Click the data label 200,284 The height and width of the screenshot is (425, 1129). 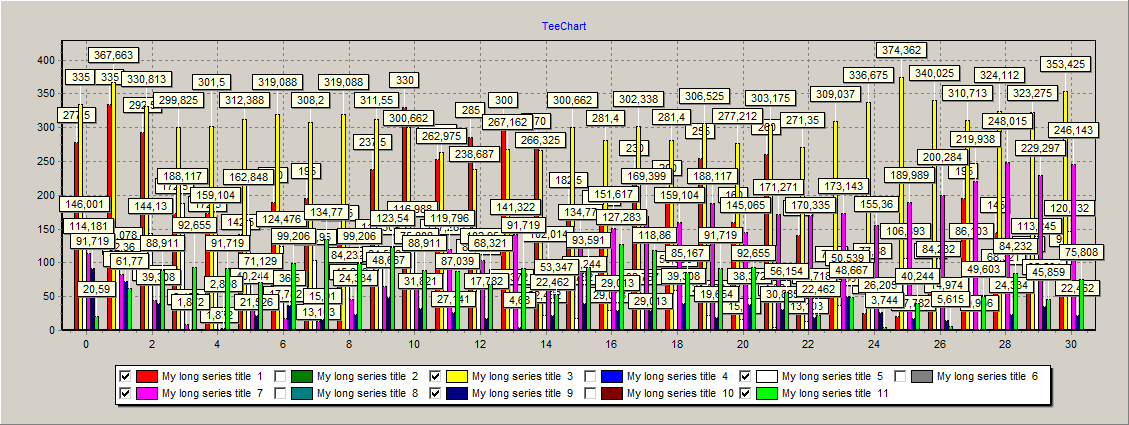click(x=942, y=157)
